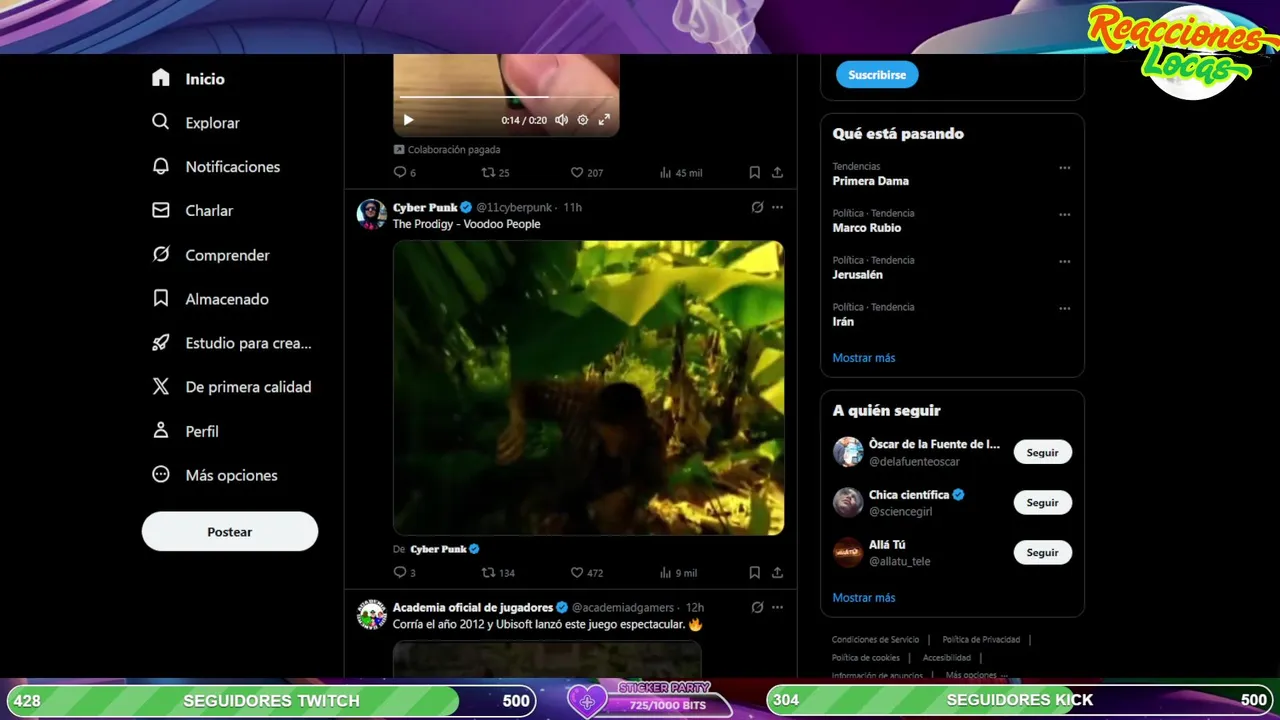The width and height of the screenshot is (1280, 720).
Task: Open options for Irán trend
Action: click(1064, 309)
